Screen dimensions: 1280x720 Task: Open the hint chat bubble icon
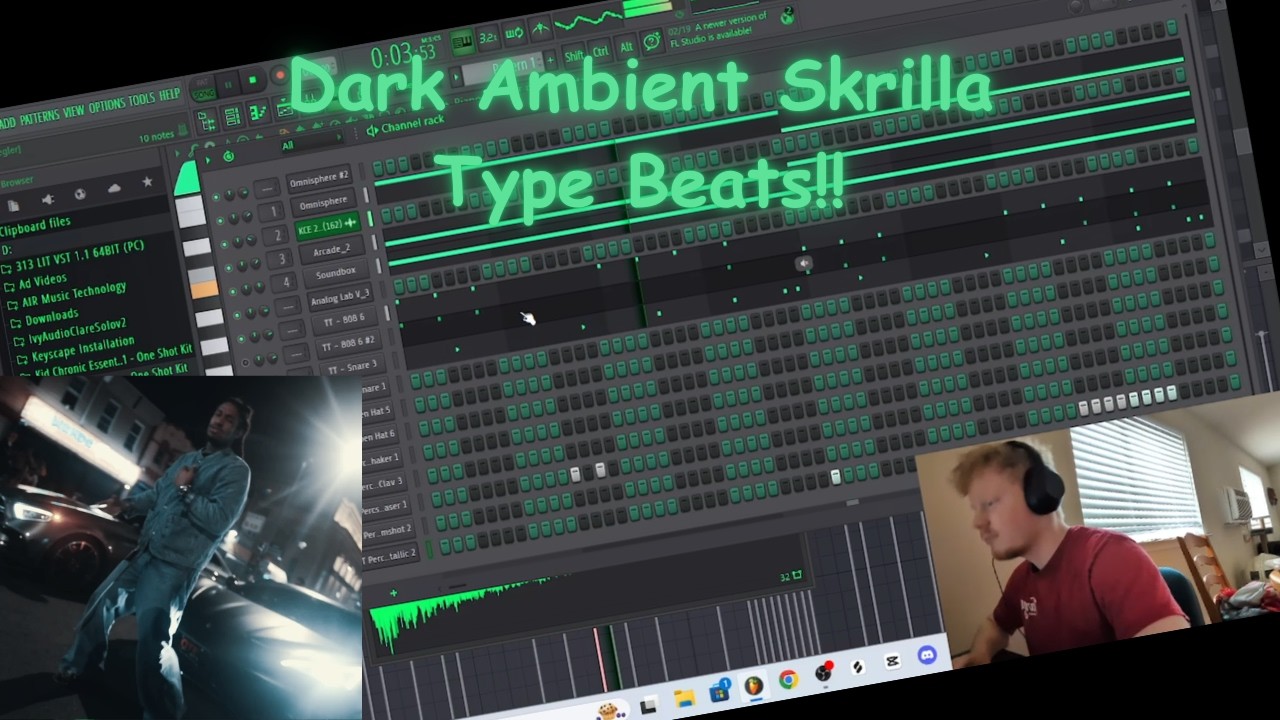click(652, 42)
